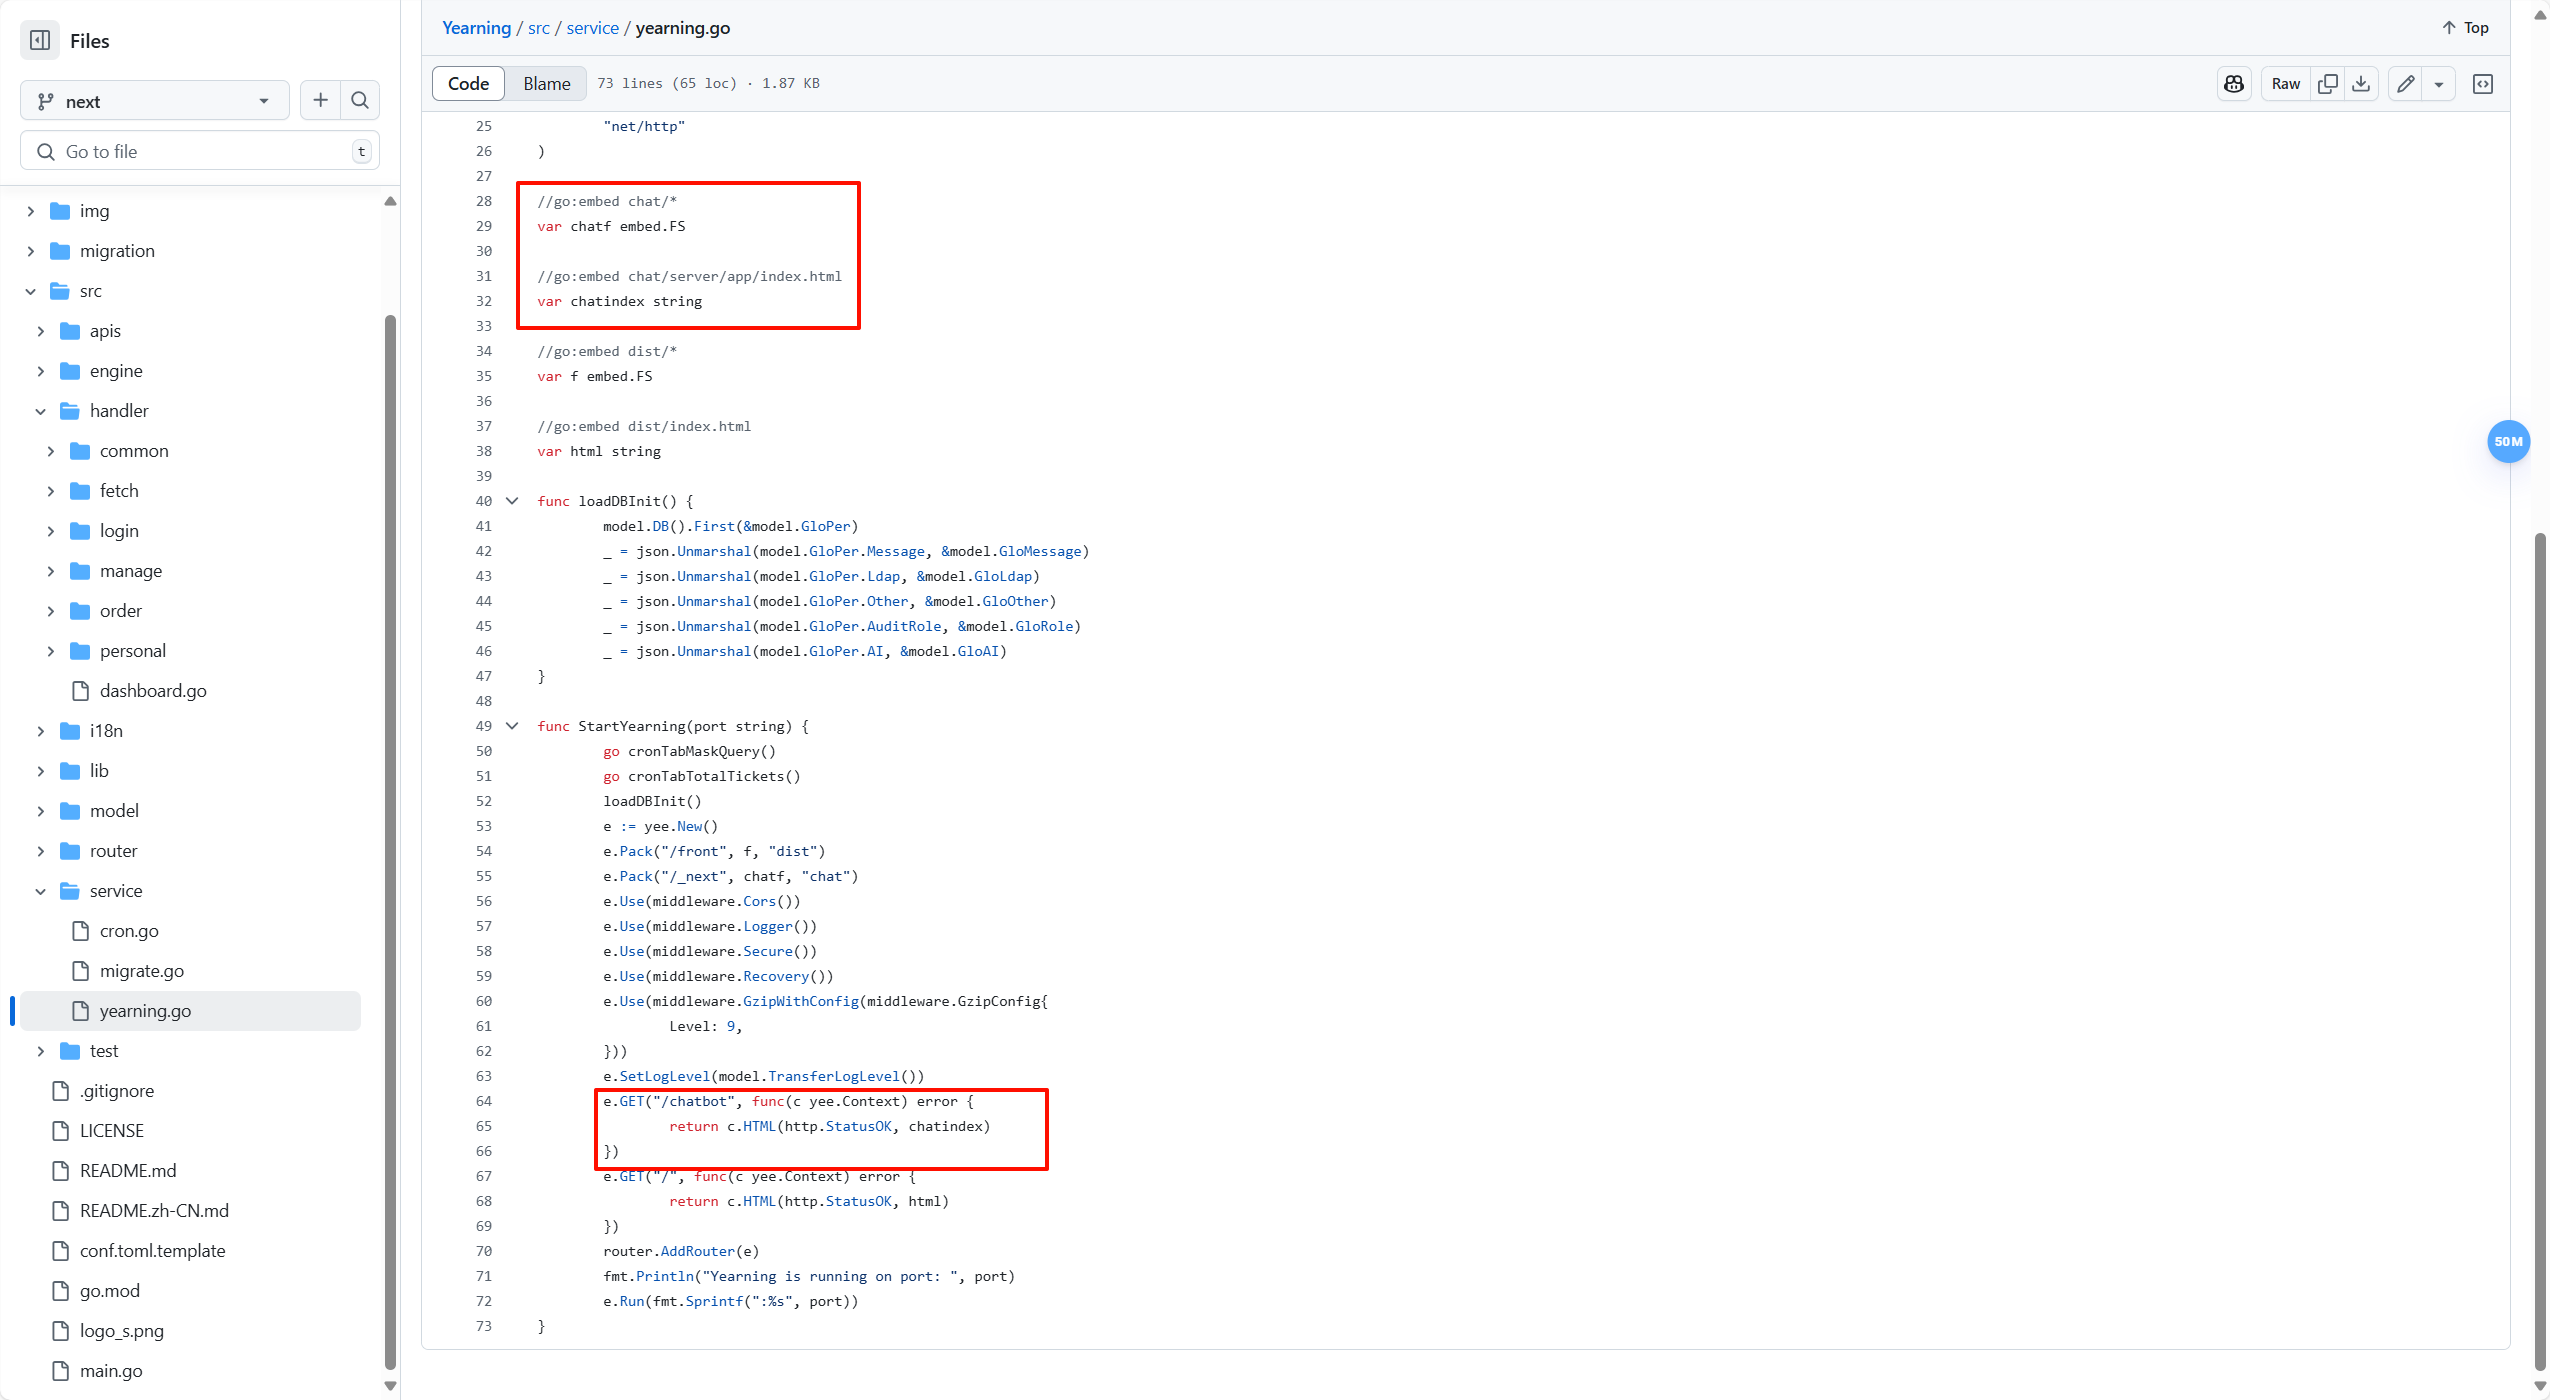
Task: Open README.md file
Action: point(128,1171)
